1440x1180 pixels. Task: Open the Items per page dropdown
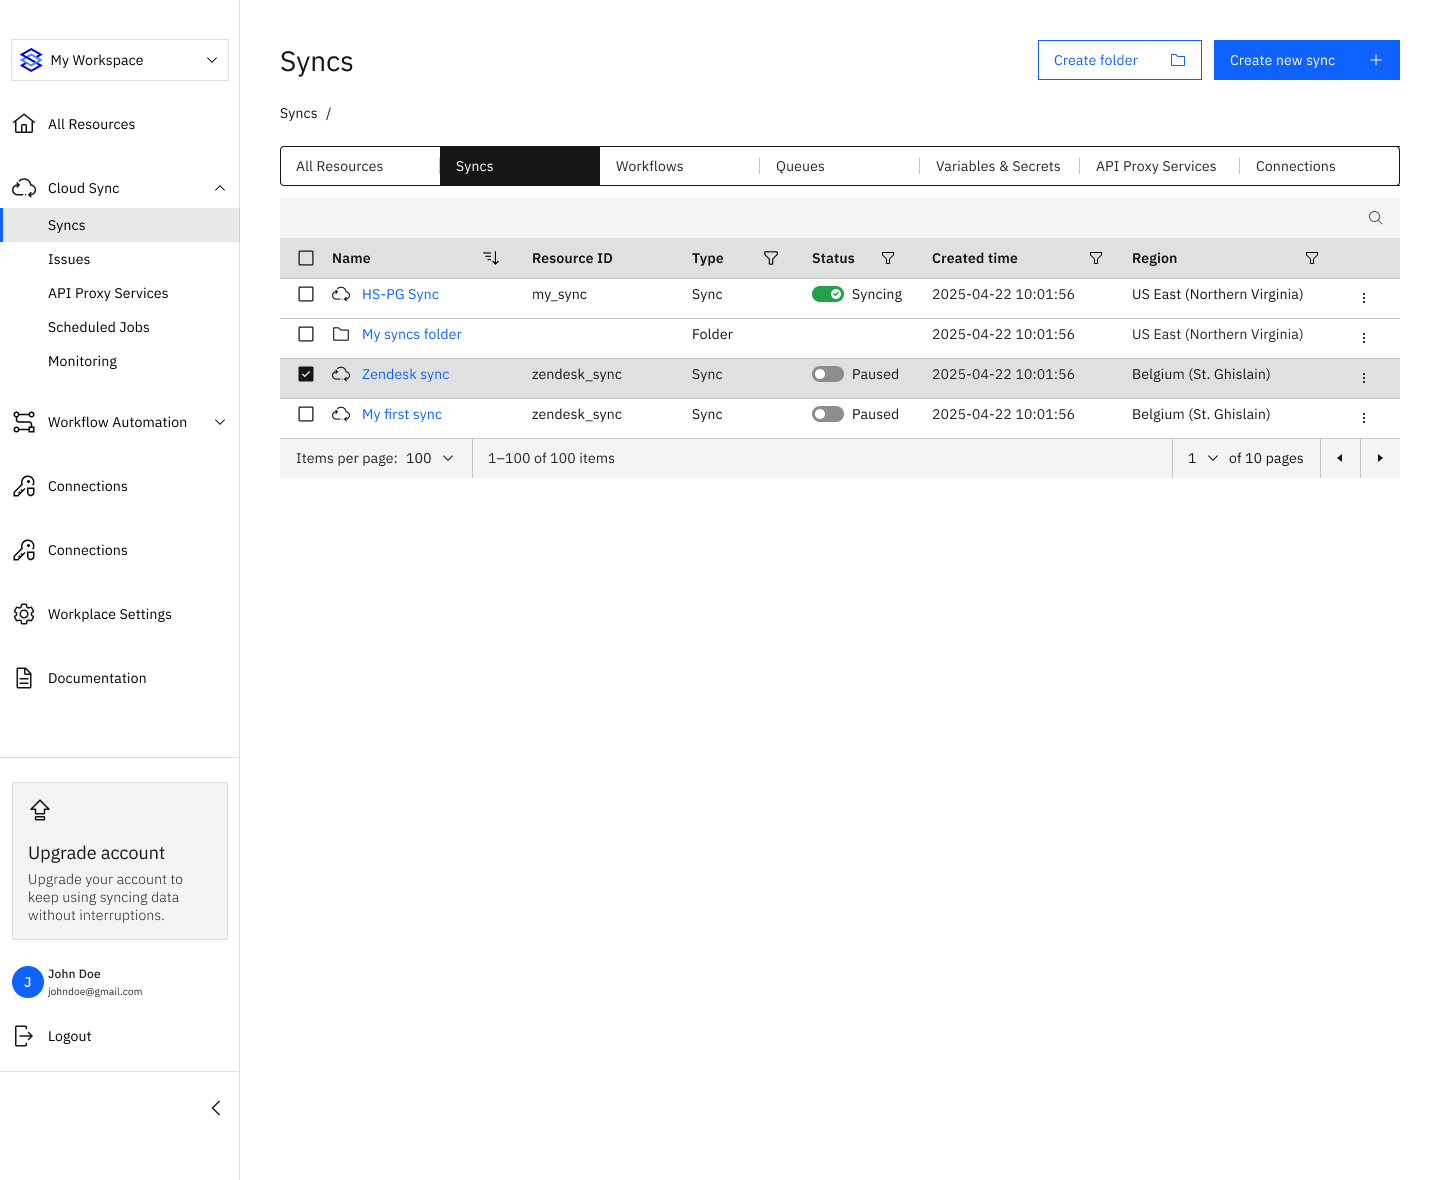pyautogui.click(x=429, y=458)
